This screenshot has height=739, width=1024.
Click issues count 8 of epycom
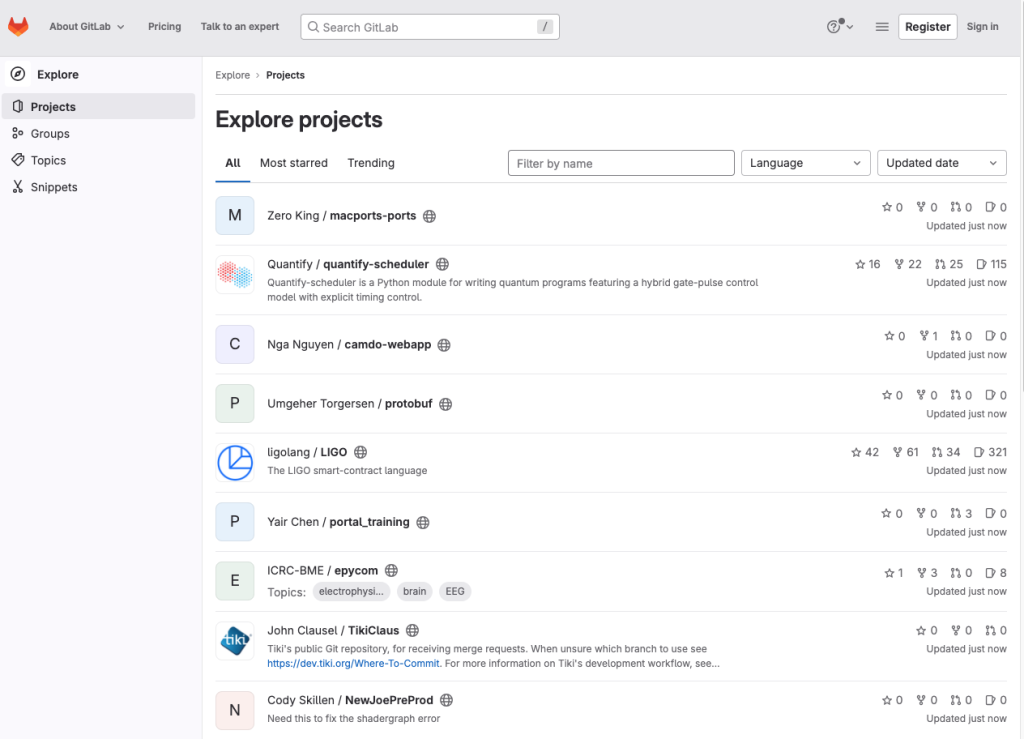pyautogui.click(x=996, y=573)
